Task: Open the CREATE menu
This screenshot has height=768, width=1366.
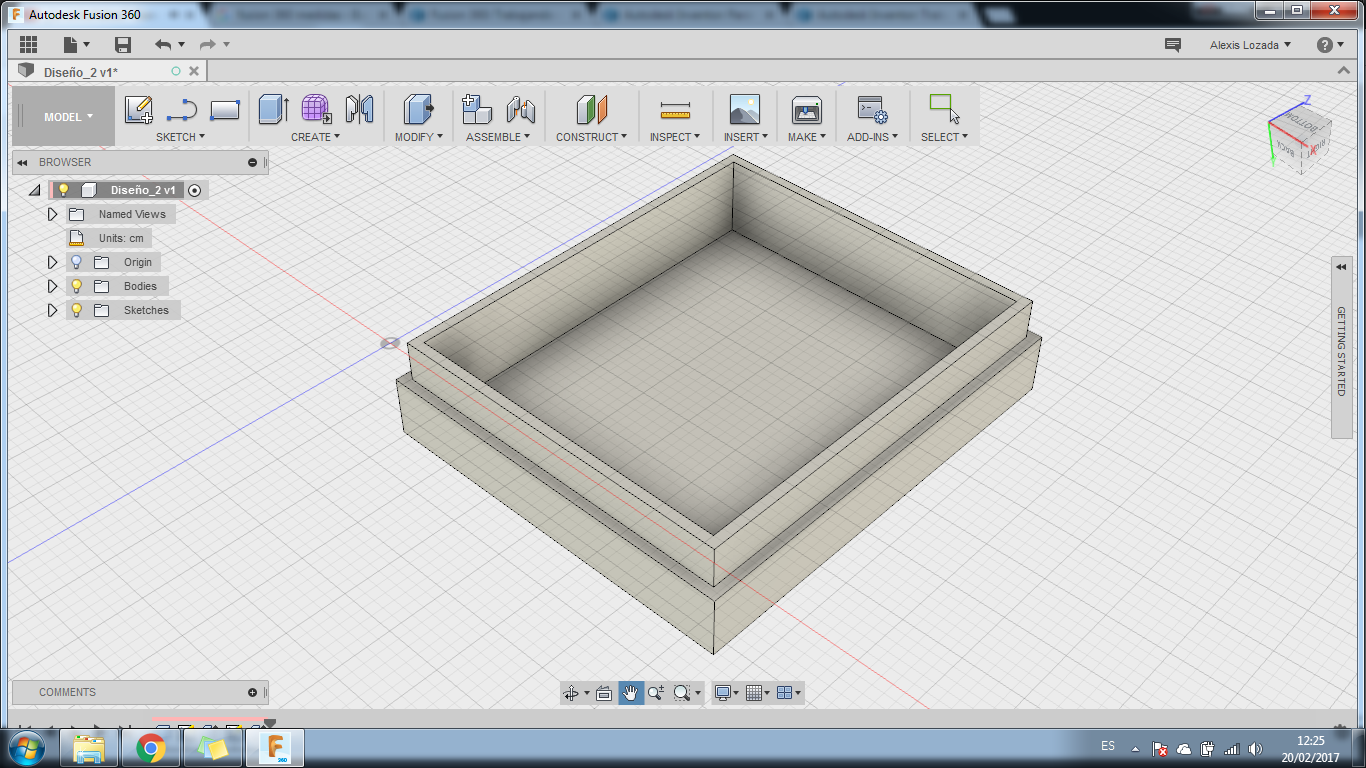Action: pyautogui.click(x=315, y=137)
